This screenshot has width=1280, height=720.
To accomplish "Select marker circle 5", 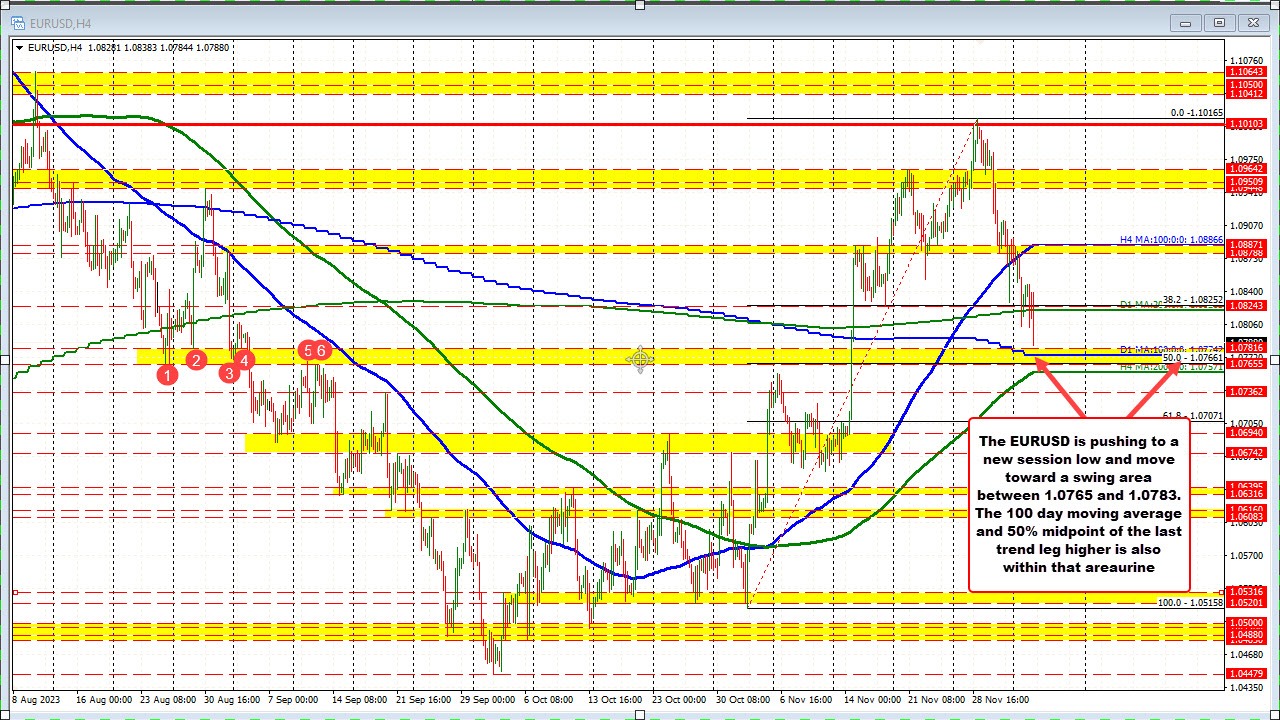I will 306,351.
